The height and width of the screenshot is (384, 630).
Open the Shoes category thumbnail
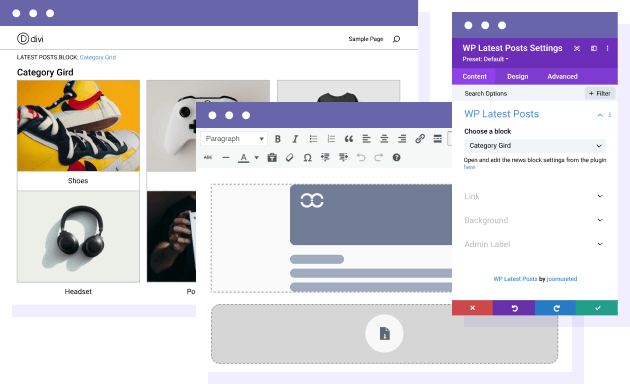coord(78,126)
